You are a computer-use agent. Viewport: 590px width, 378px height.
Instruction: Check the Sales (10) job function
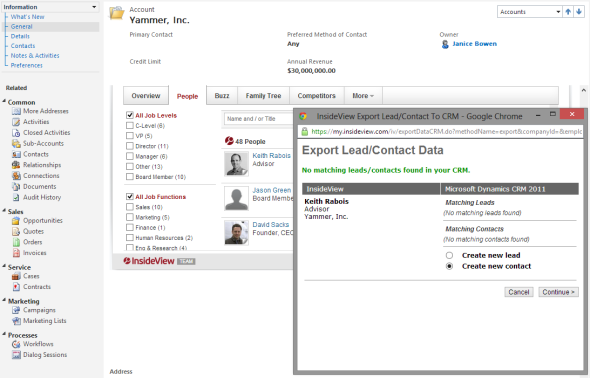[130, 207]
